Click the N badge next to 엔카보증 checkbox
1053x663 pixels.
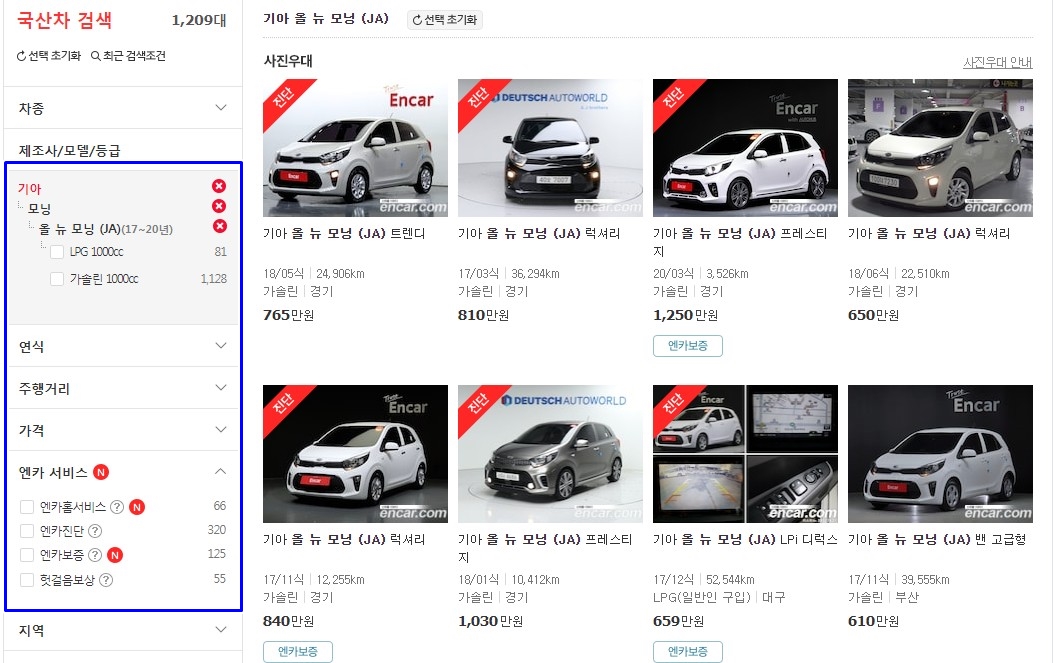point(115,555)
